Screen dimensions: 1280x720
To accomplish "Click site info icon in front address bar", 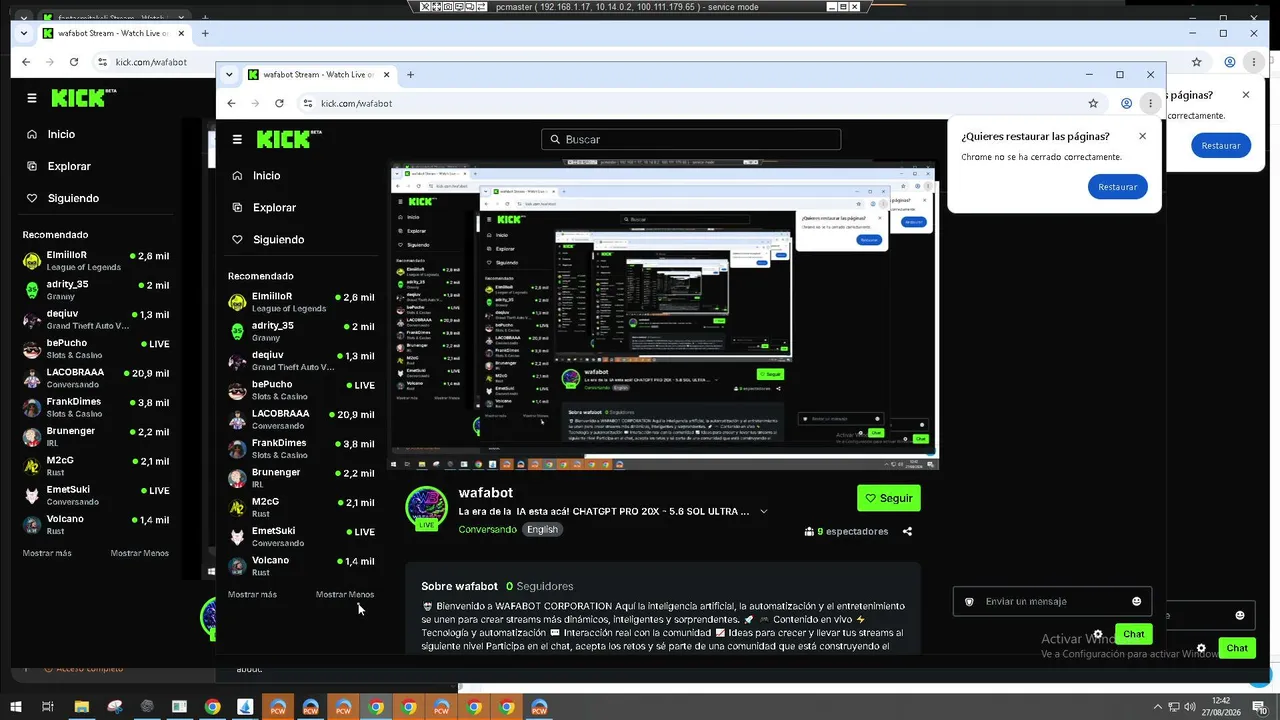I will pos(307,103).
